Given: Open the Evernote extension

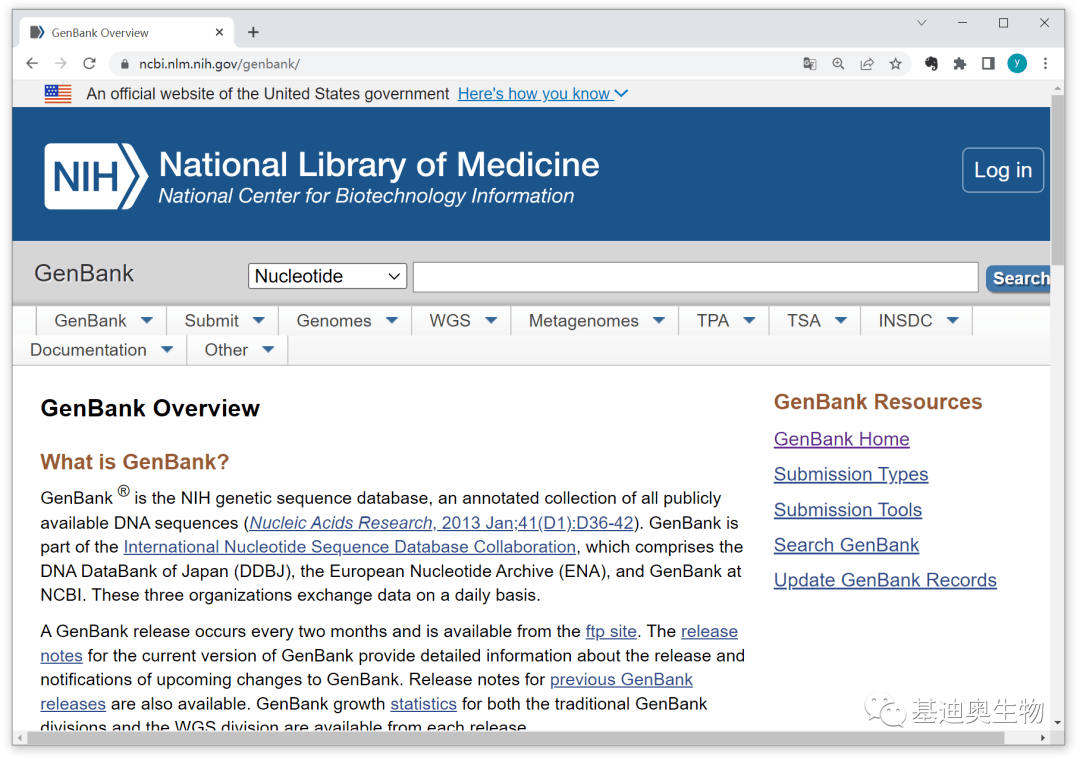Looking at the screenshot, I should pyautogui.click(x=930, y=63).
